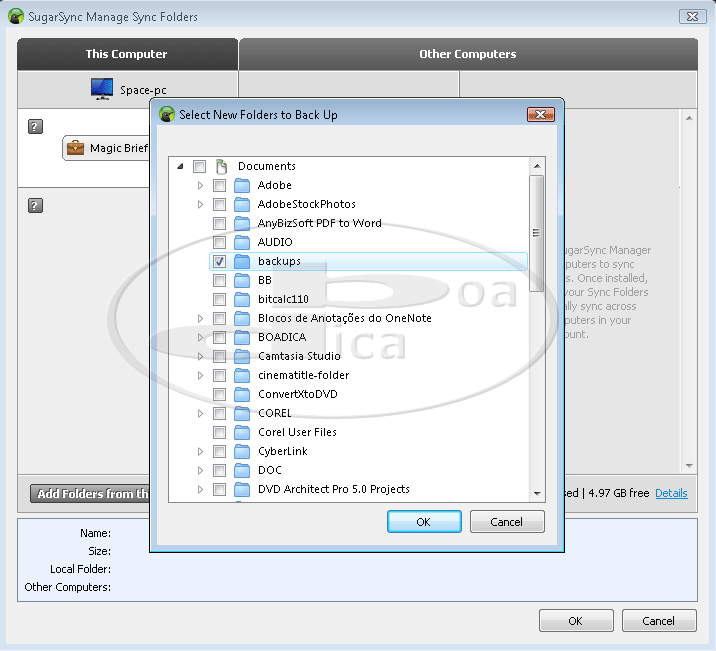
Task: Uncheck the backups folder checkbox
Action: click(219, 261)
